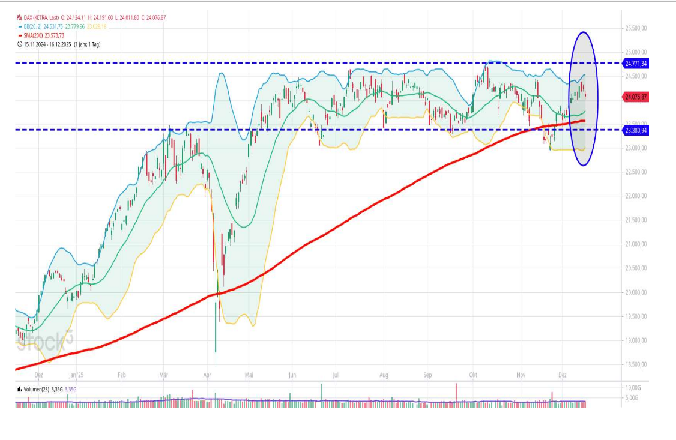Viewport: 676px width, 440px height.
Task: Click the Apr label on time axis
Action: coord(207,375)
